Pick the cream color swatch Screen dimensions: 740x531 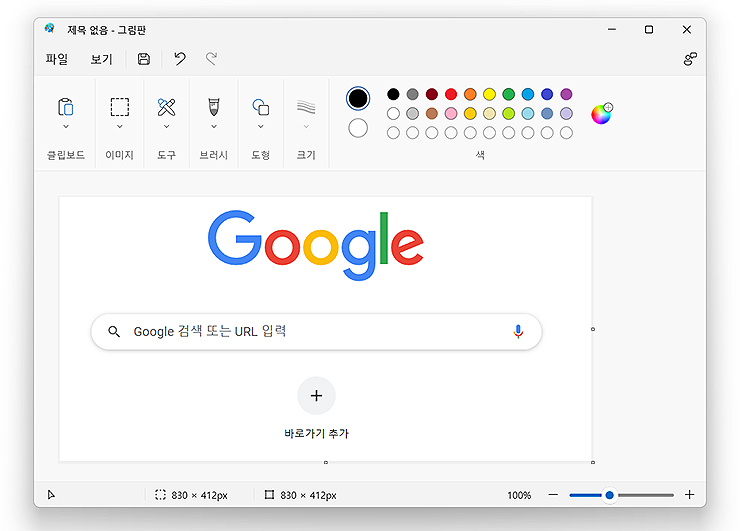pyautogui.click(x=489, y=113)
